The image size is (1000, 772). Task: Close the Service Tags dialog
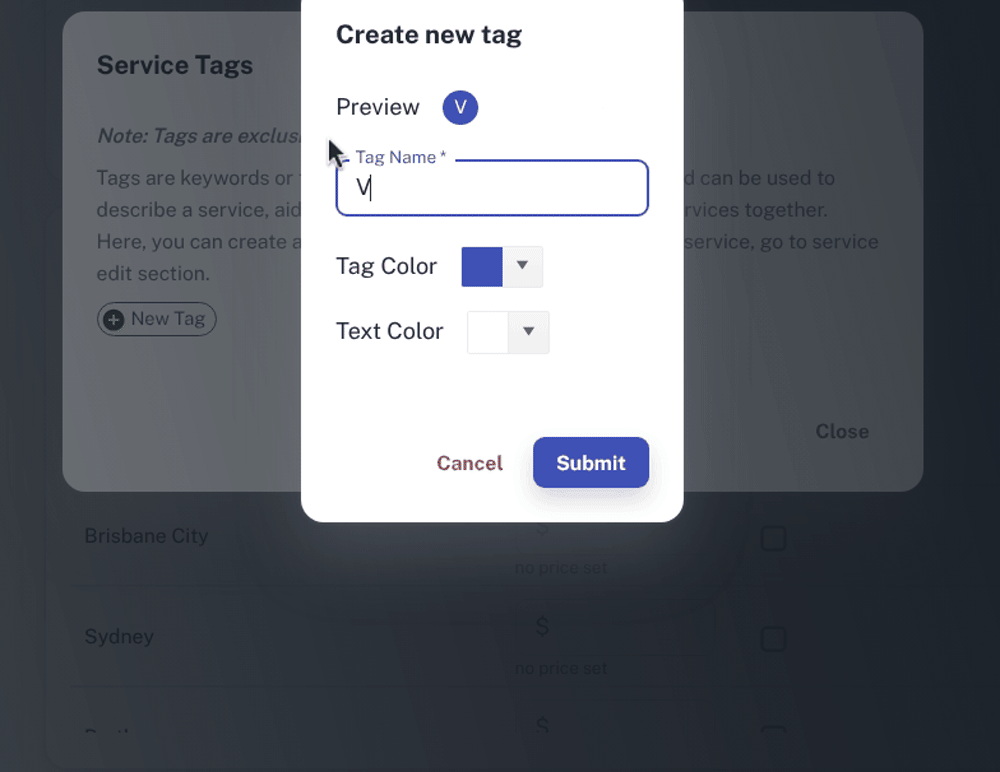pyautogui.click(x=841, y=431)
